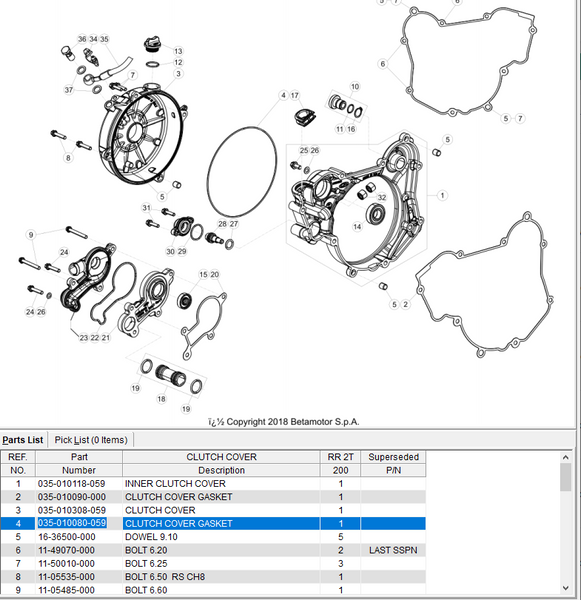The image size is (581, 600).
Task: Click callout number 31 in diagram
Action: pos(147,208)
